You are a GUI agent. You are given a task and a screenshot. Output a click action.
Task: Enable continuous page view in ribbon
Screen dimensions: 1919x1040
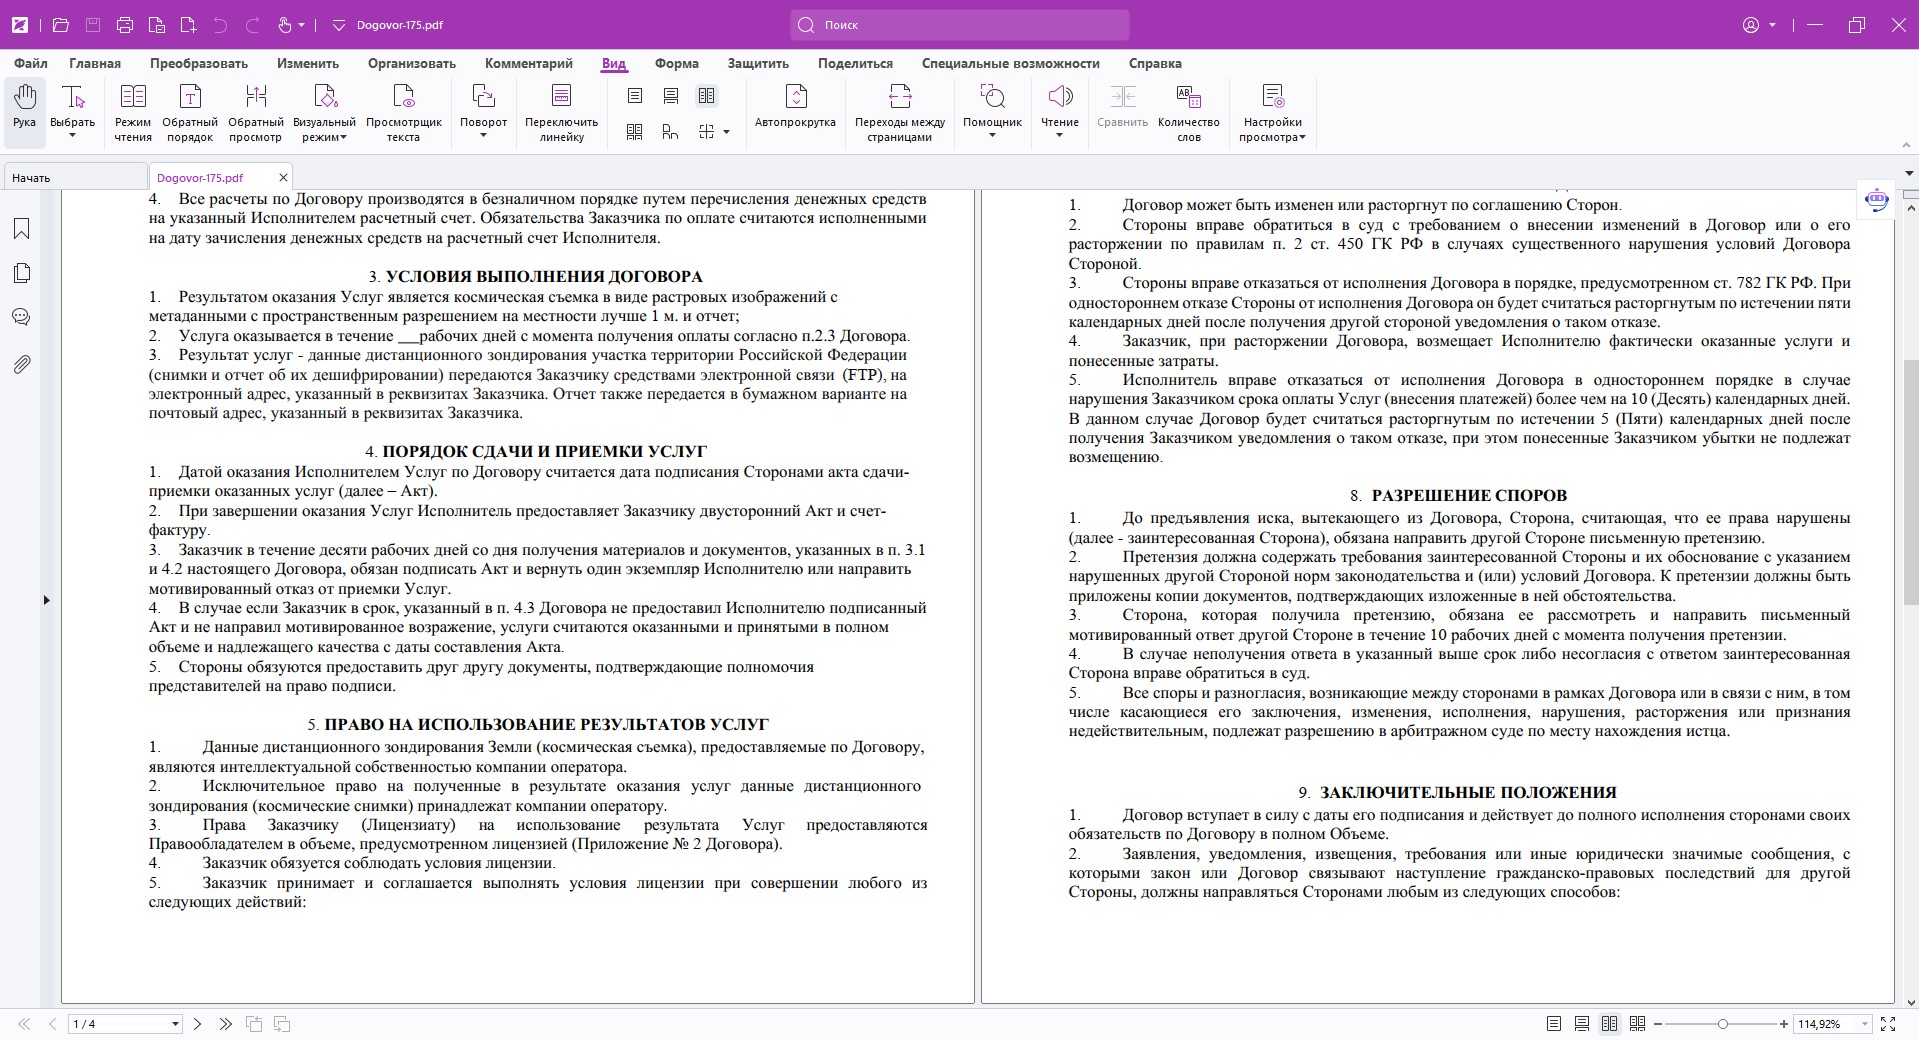[x=671, y=96]
